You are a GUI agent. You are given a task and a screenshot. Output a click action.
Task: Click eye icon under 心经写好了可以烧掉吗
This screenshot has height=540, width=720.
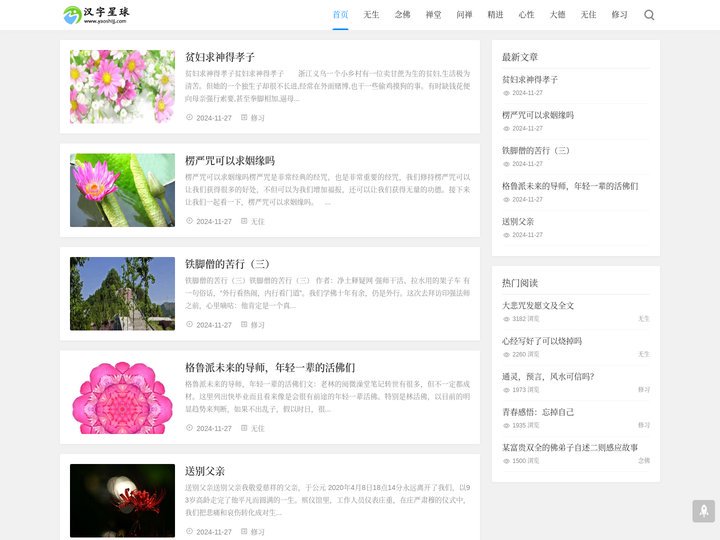[x=506, y=354]
